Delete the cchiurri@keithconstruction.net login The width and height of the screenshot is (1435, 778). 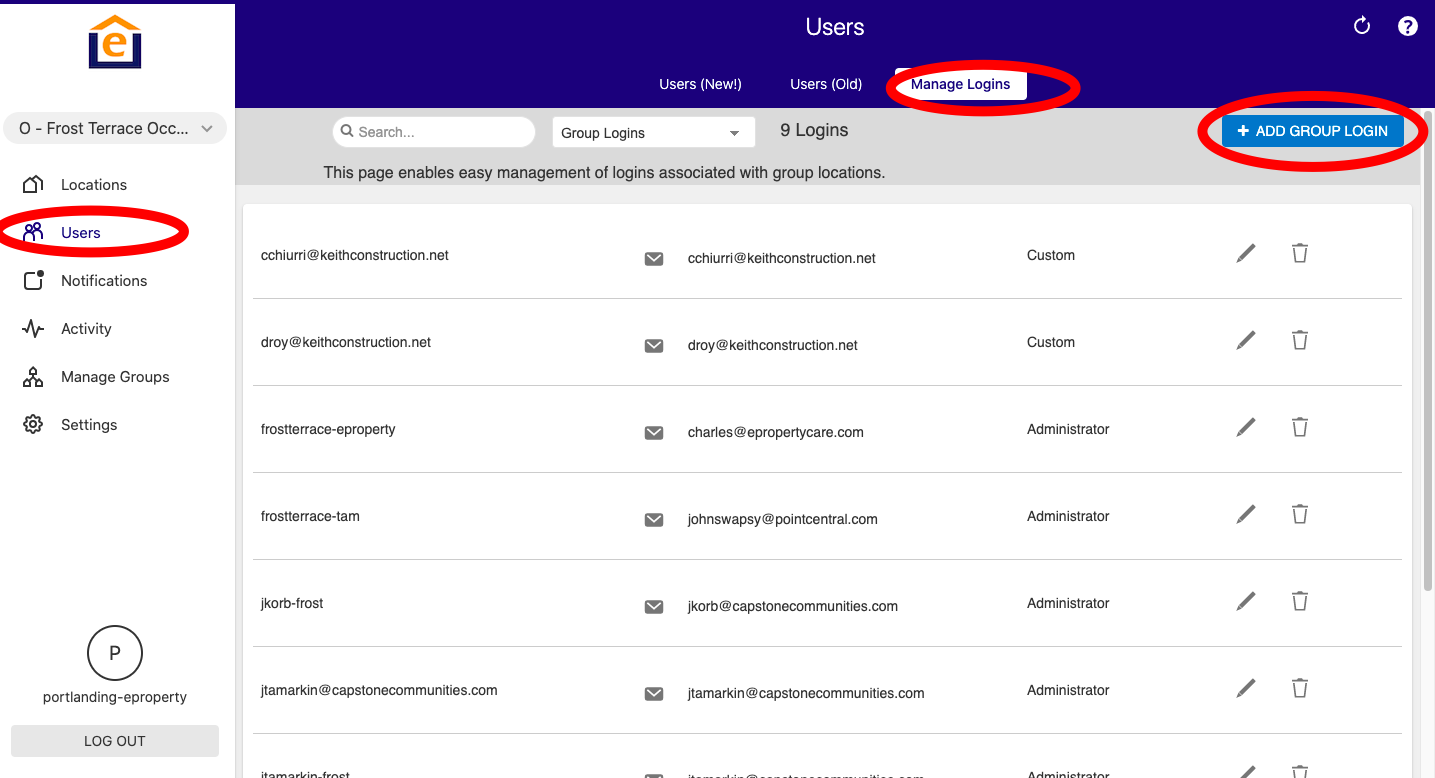pyautogui.click(x=1299, y=253)
